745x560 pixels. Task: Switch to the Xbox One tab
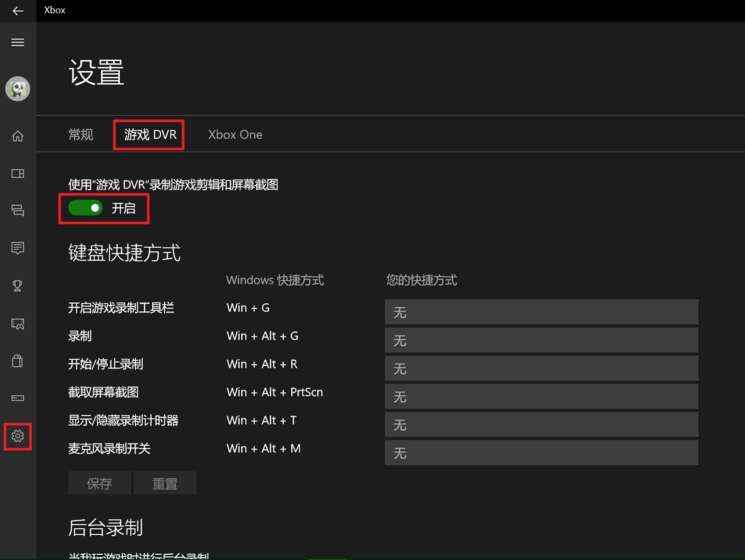pyautogui.click(x=235, y=134)
